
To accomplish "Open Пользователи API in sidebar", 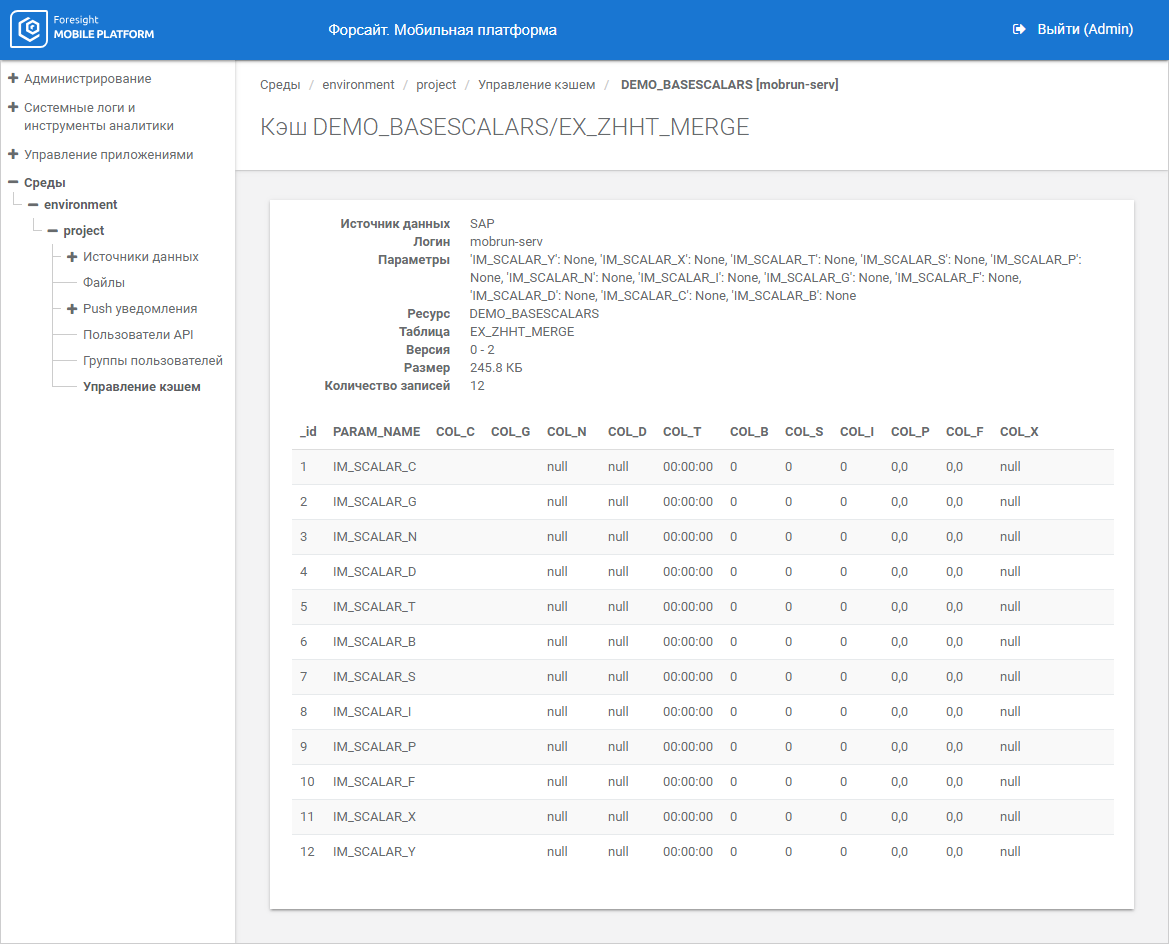I will click(138, 335).
